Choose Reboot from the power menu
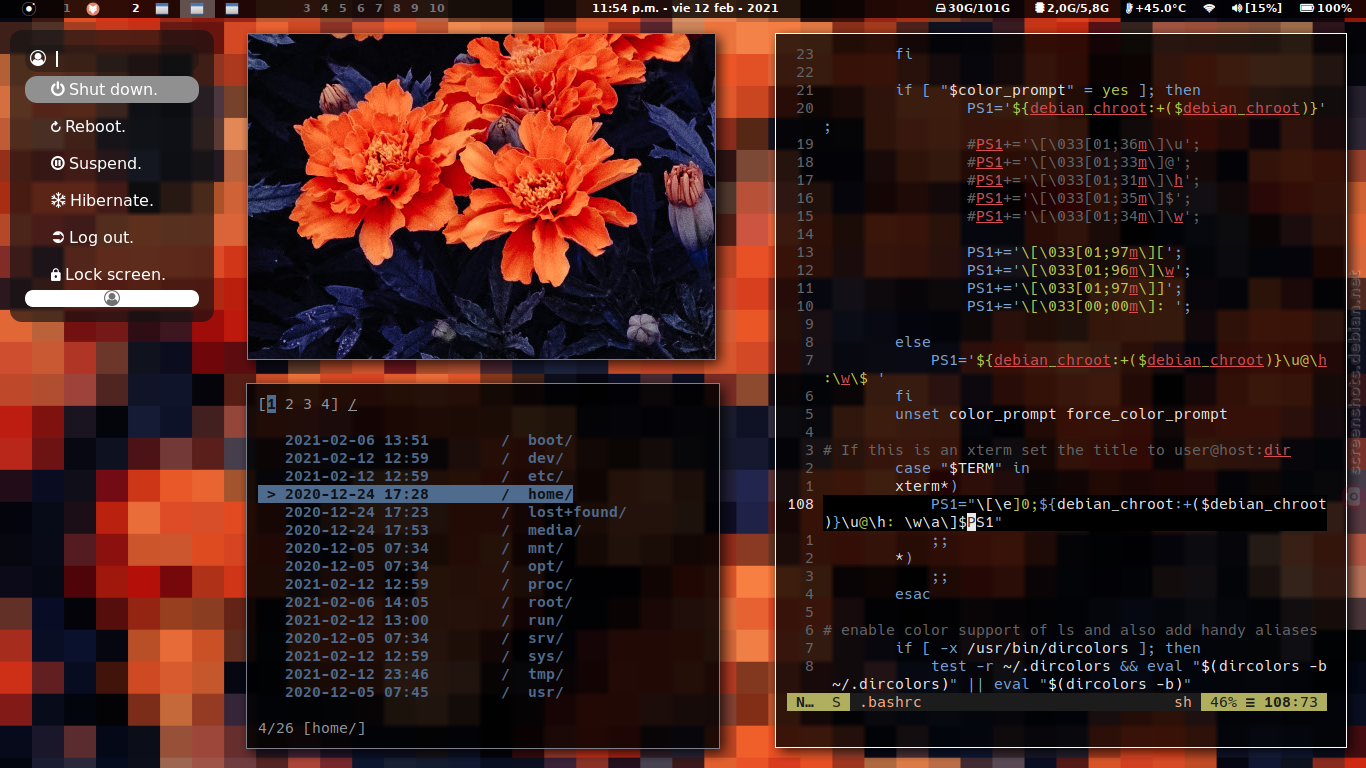Viewport: 1366px width, 768px height. point(112,126)
